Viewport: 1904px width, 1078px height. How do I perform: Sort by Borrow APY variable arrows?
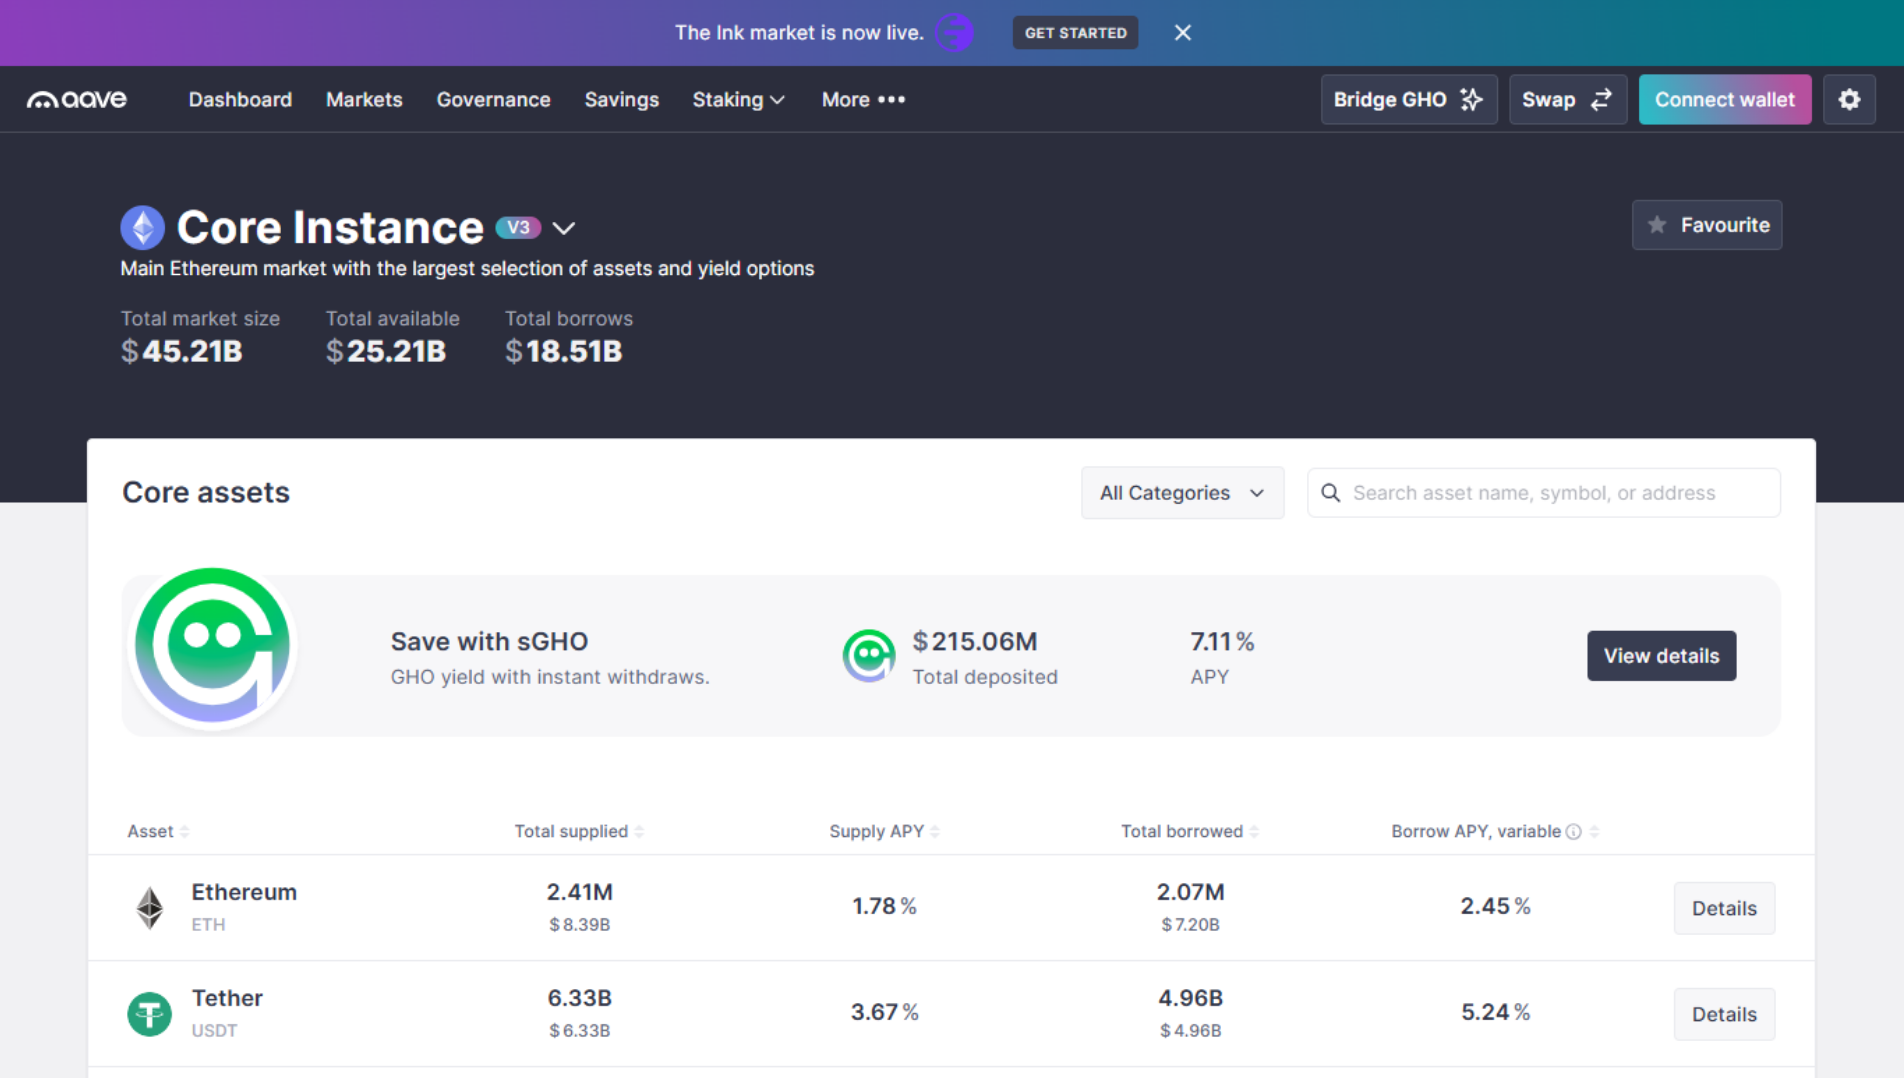(x=1595, y=832)
